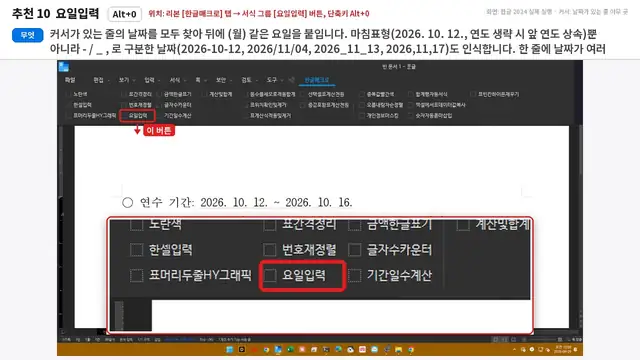Screen dimensions: 640x360
Task: Run the small 금액한글표기 macro in the ribbon
Action: pos(174,94)
